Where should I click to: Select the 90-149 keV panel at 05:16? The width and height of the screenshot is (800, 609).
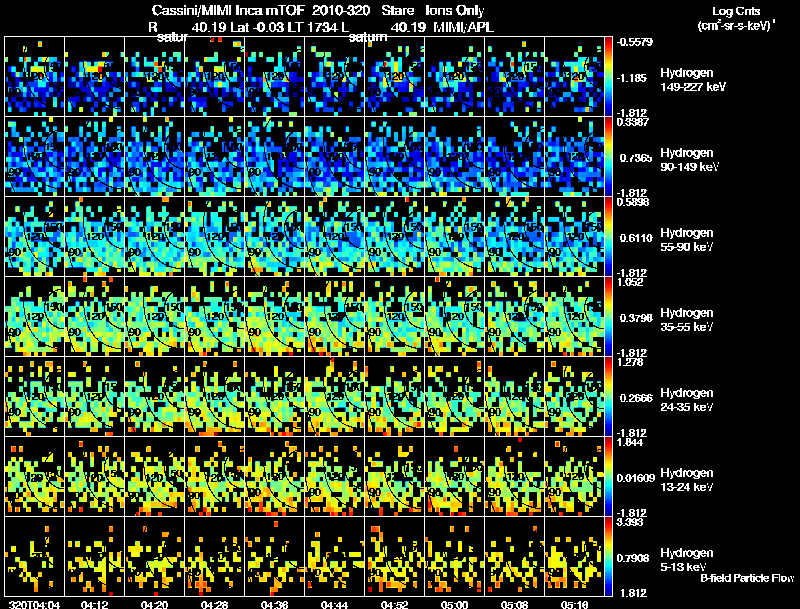click(574, 157)
